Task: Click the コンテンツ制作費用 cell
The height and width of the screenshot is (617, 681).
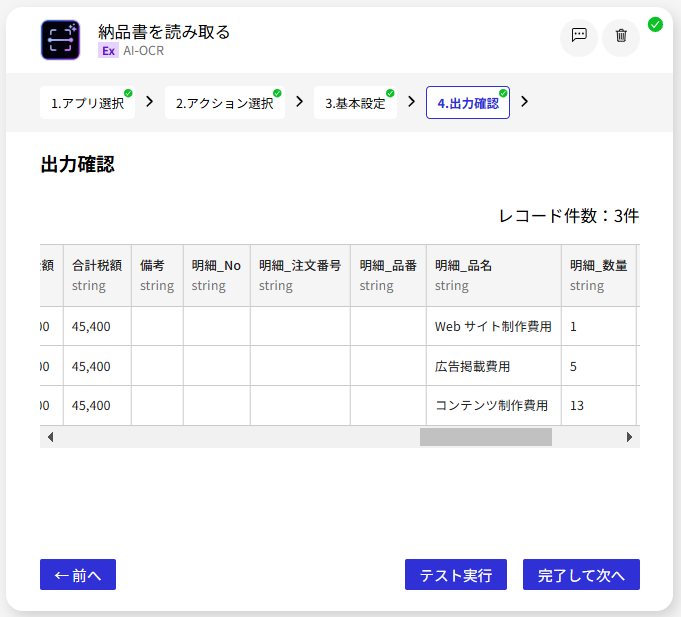Action: tap(494, 405)
